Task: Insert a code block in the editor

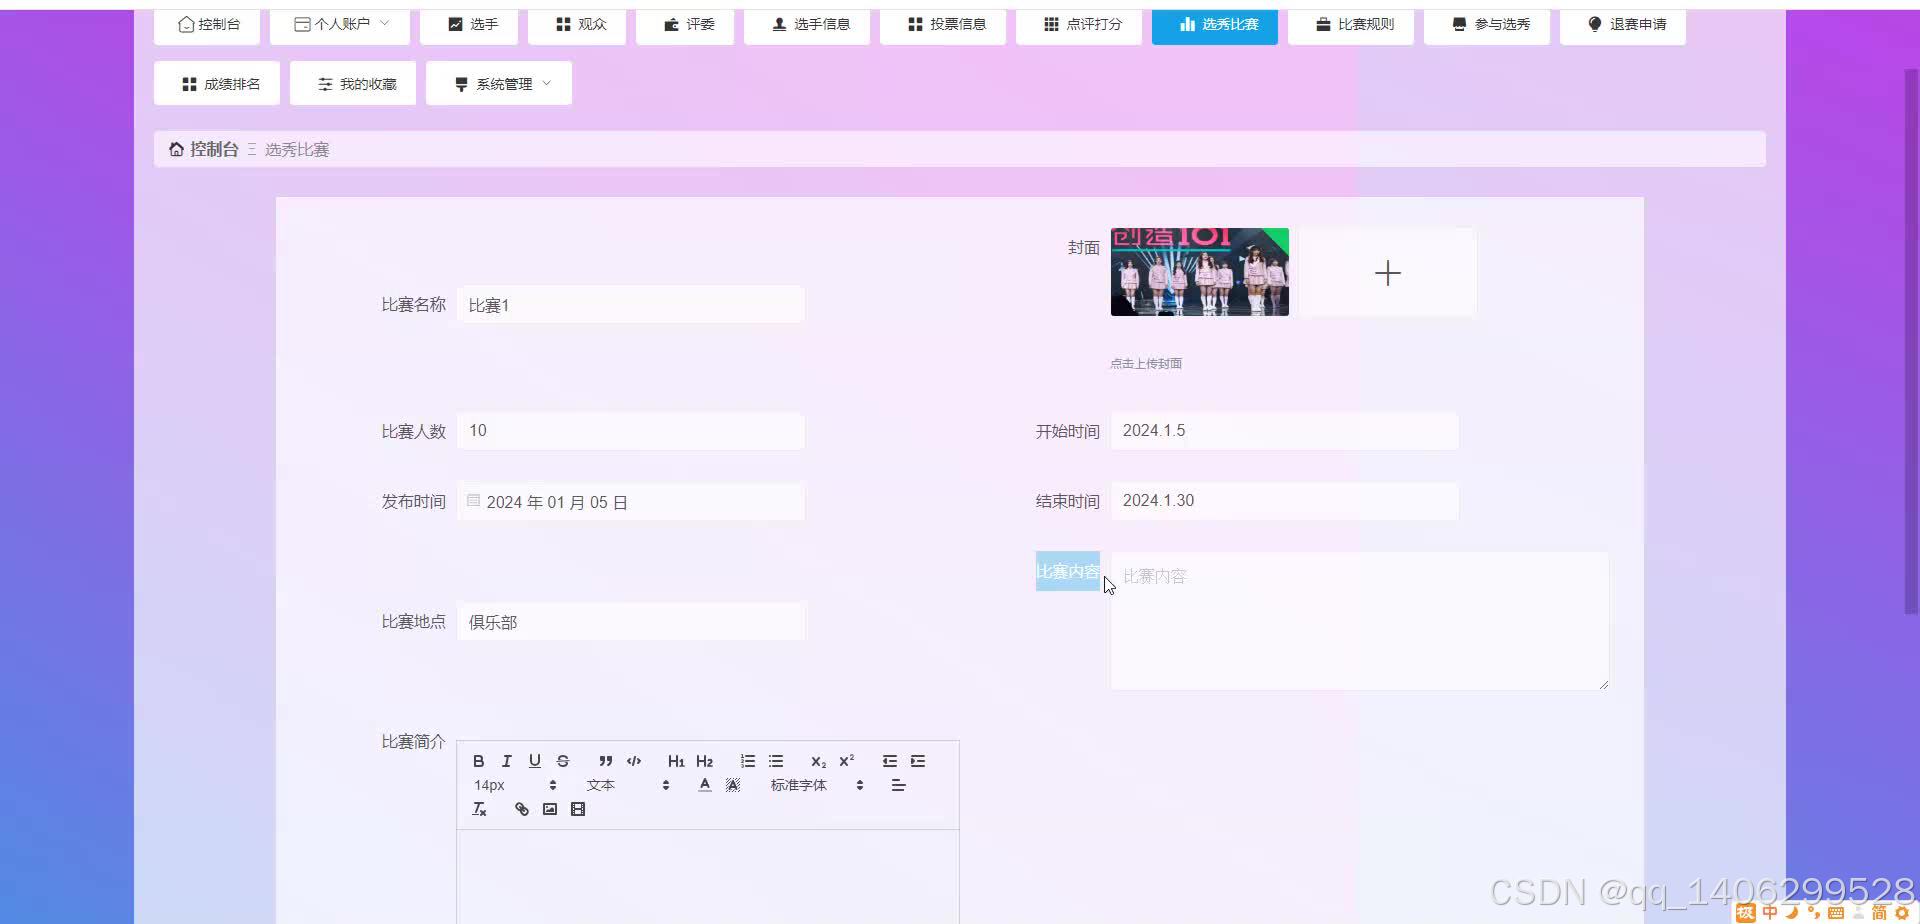Action: click(x=633, y=761)
